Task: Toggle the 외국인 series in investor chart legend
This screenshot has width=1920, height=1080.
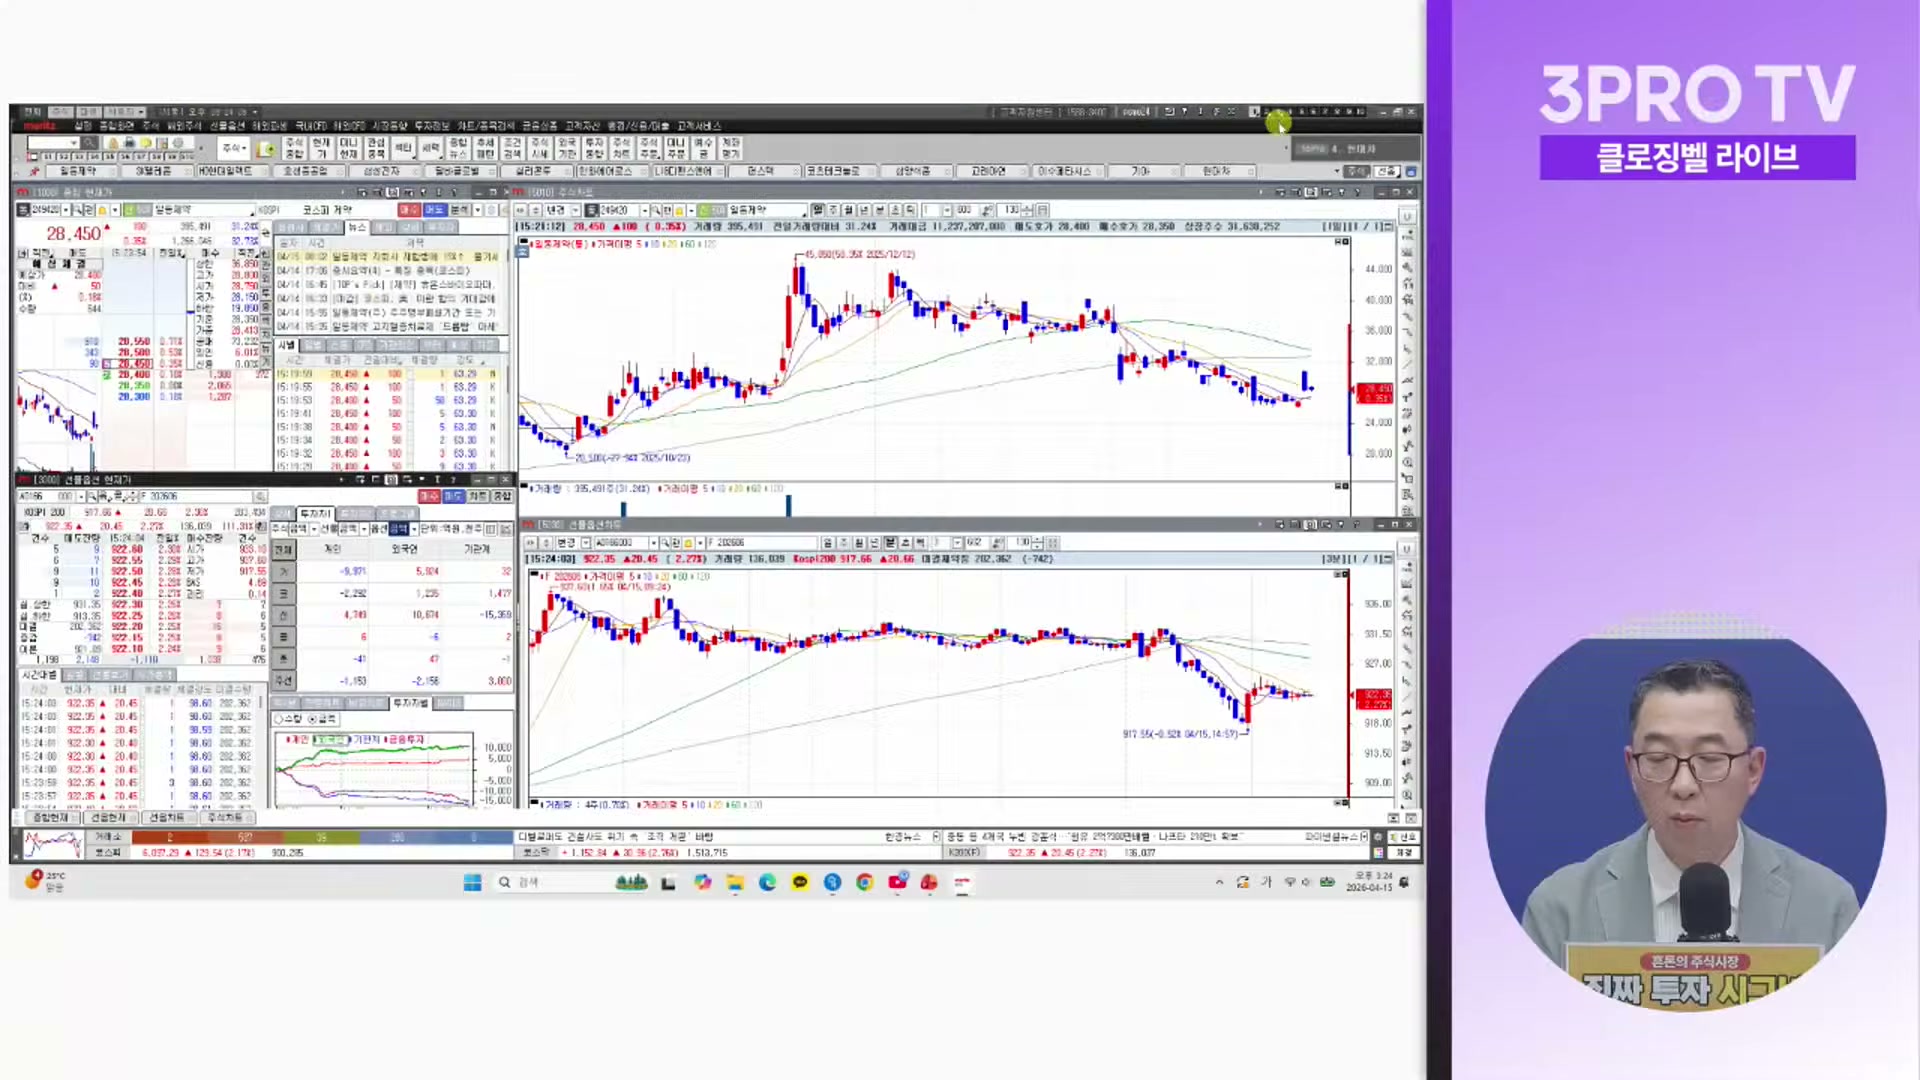Action: (330, 740)
